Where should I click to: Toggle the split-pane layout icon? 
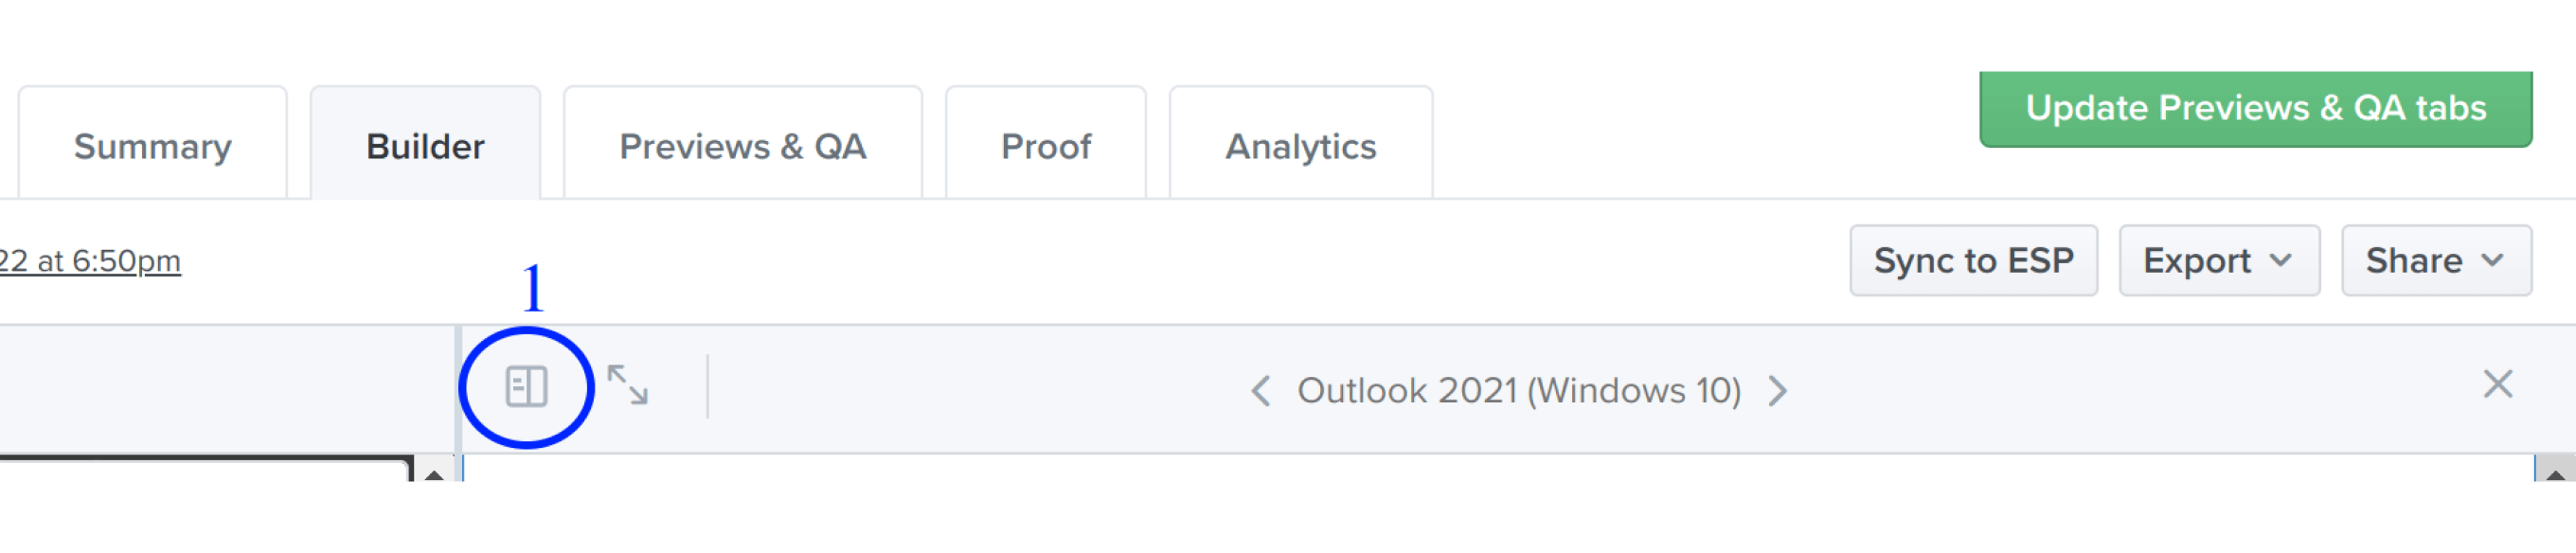coord(526,387)
